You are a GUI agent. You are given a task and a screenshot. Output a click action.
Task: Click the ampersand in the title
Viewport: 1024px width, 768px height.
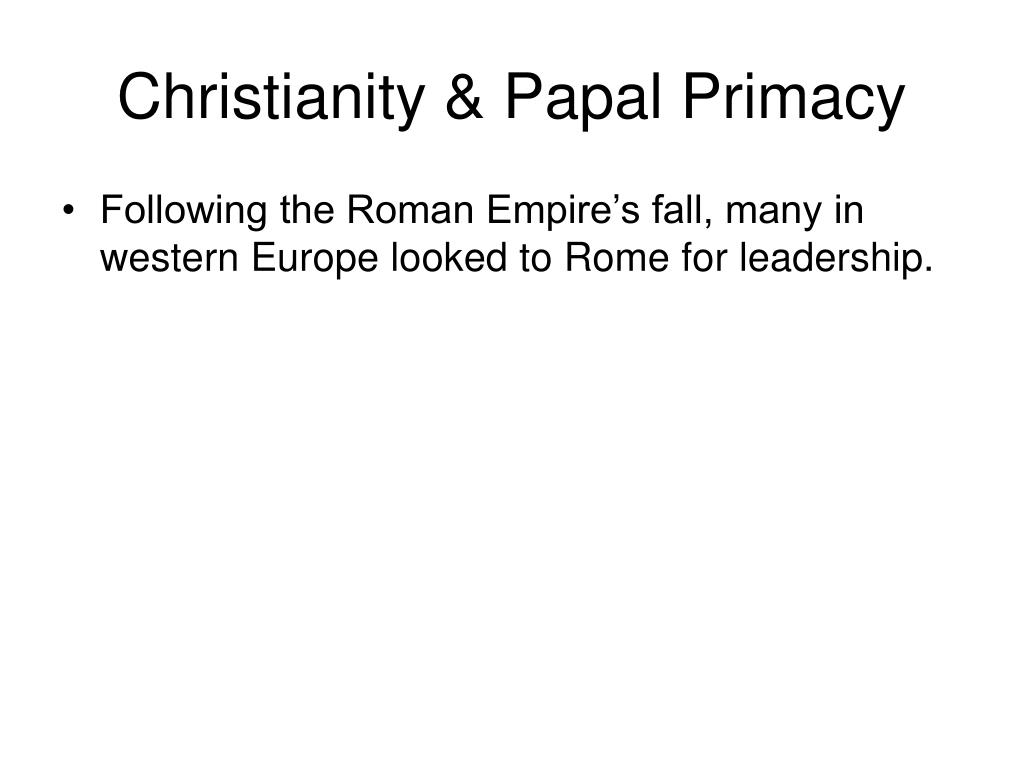tap(464, 98)
